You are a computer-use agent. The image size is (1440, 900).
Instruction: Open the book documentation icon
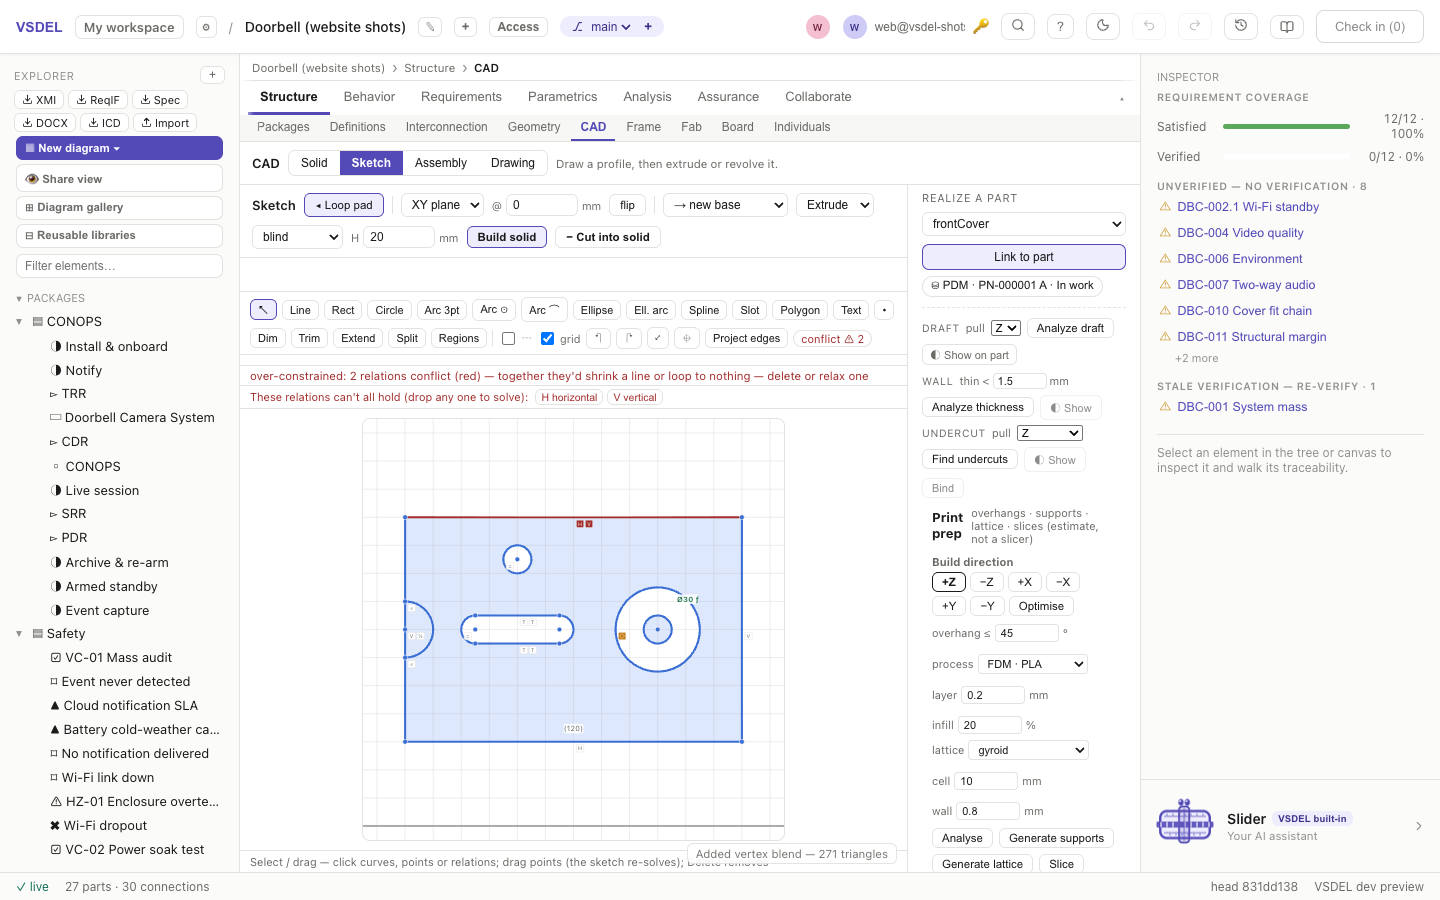click(x=1287, y=27)
